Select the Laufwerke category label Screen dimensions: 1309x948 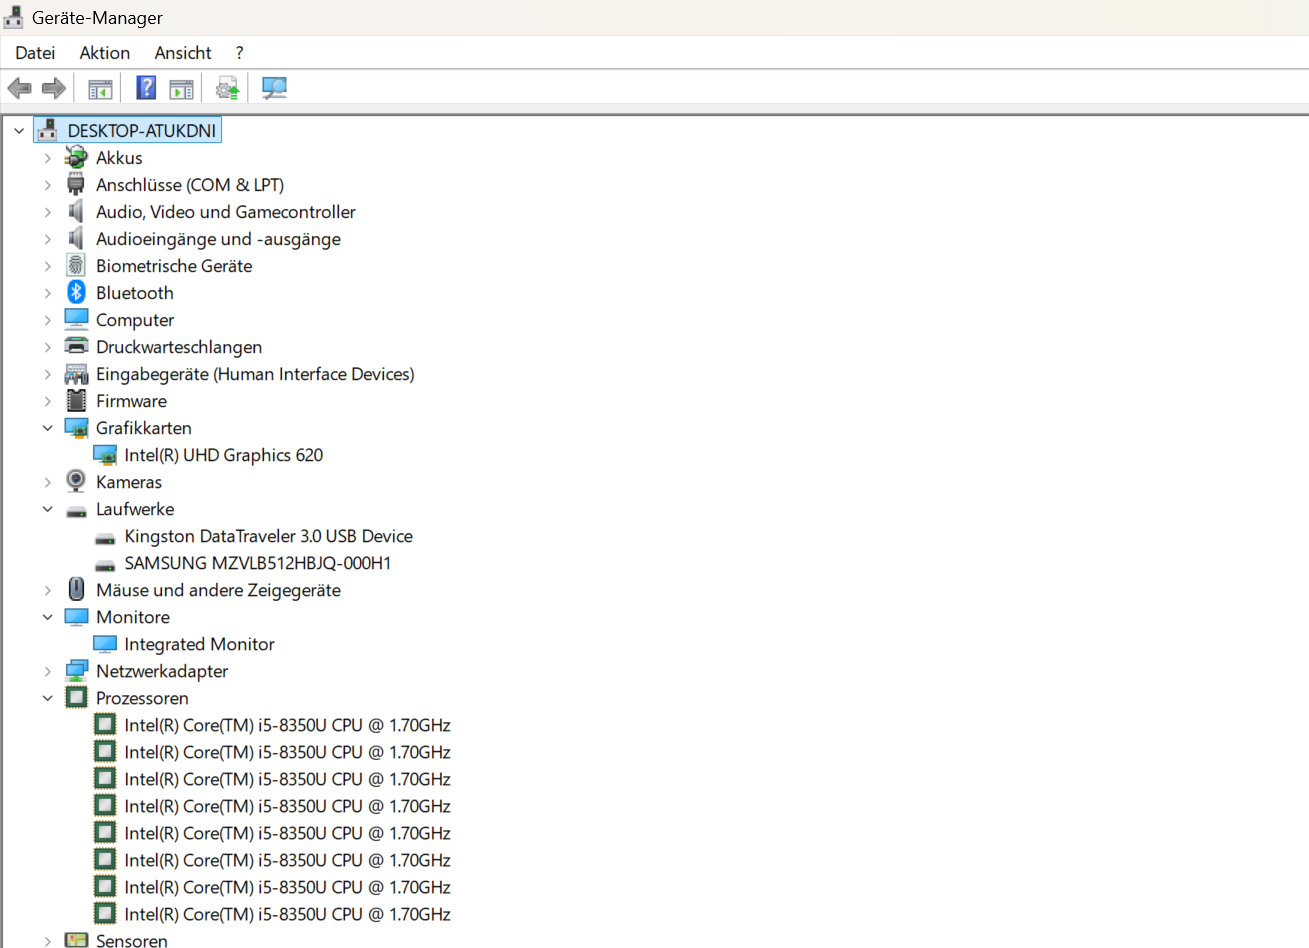click(135, 508)
